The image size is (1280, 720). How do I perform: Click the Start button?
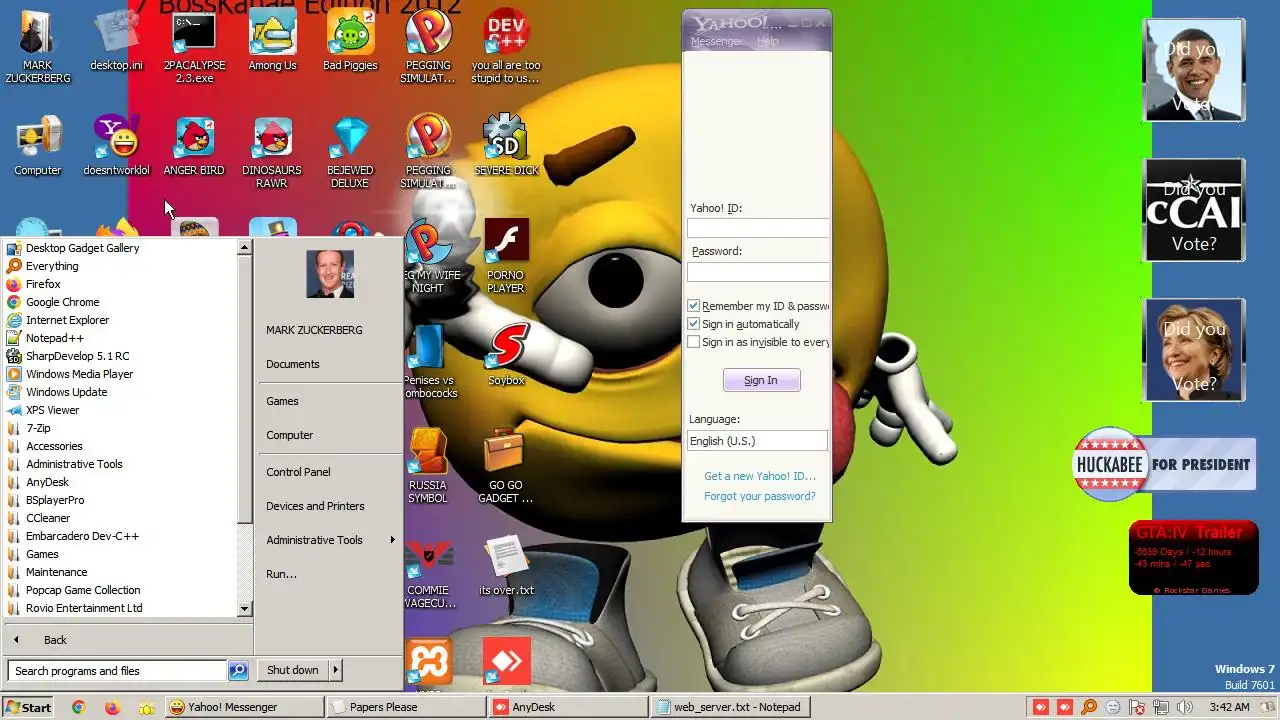pyautogui.click(x=28, y=707)
